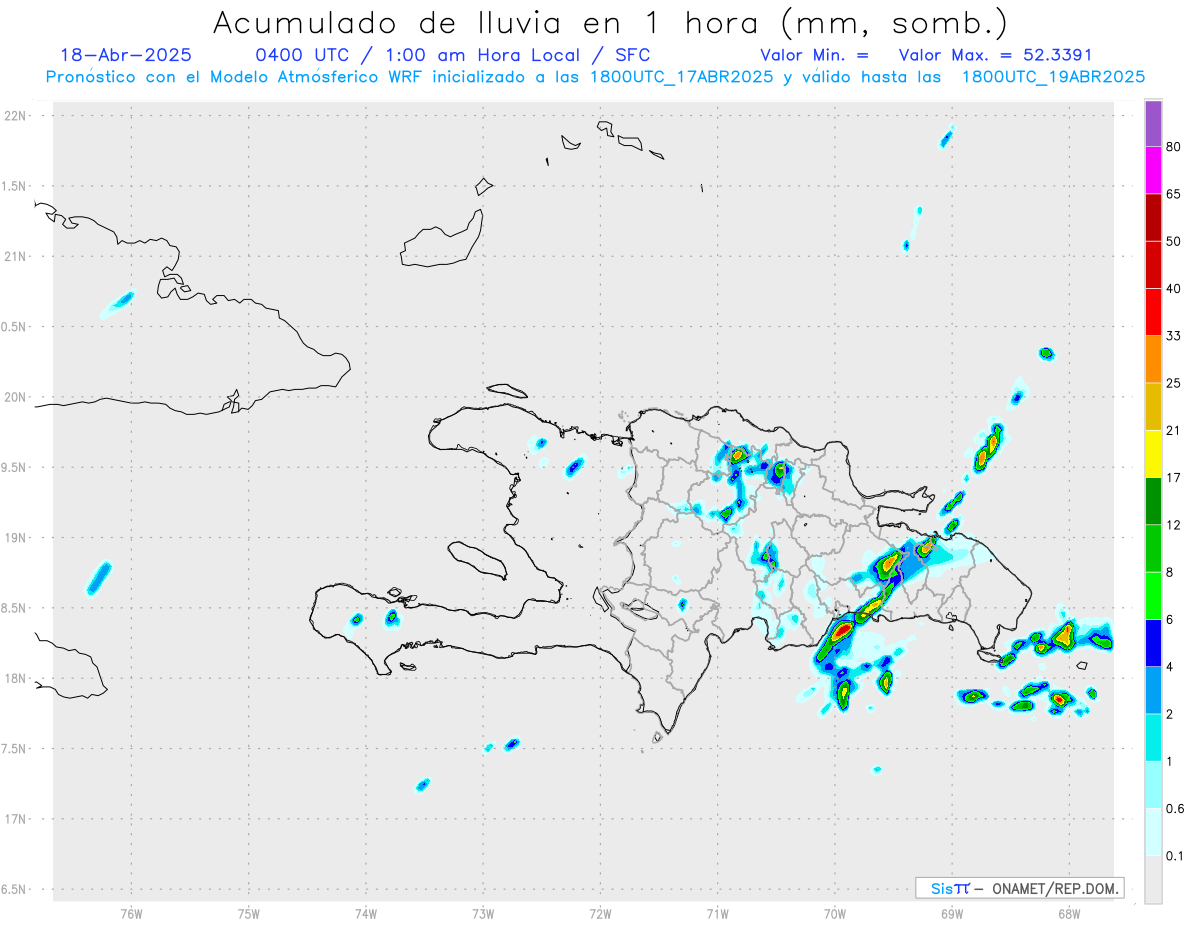The height and width of the screenshot is (927, 1200).
Task: Click the light blue swatch between 2 and 4
Action: [x=1153, y=690]
